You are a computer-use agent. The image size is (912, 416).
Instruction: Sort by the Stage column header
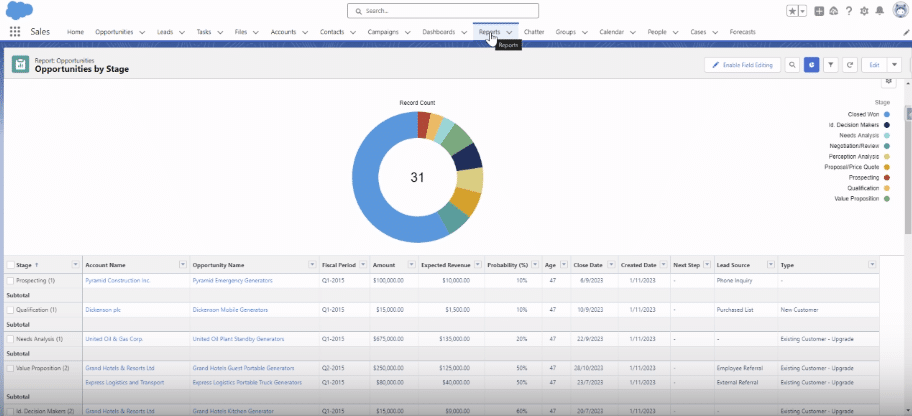point(24,265)
